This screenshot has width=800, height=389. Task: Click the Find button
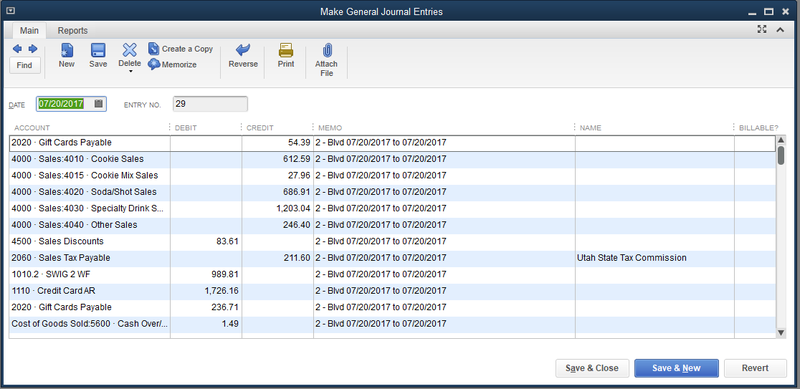click(24, 65)
